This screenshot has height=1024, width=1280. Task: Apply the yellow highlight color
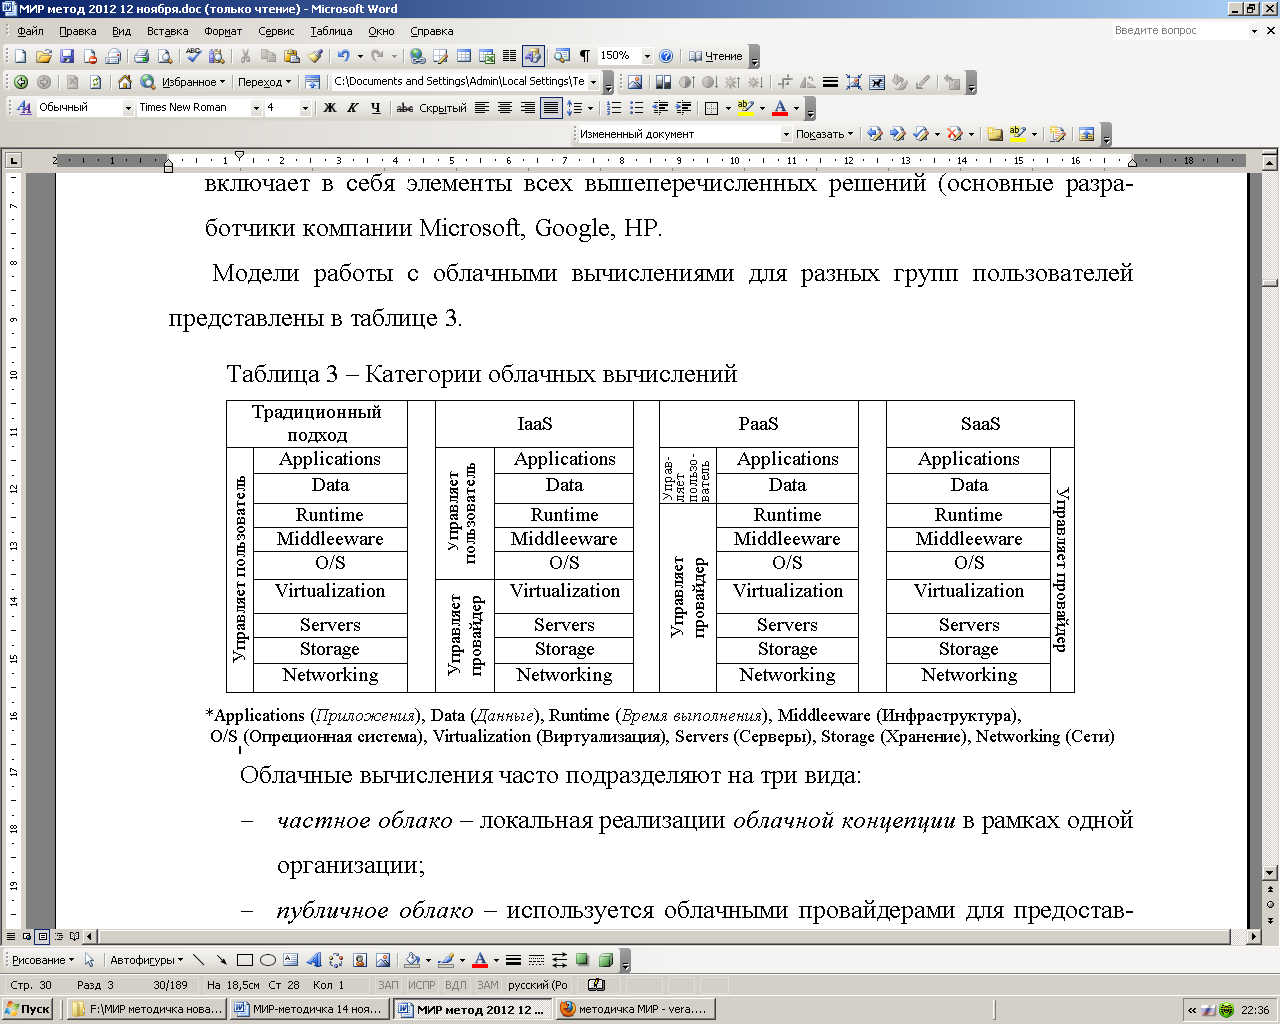[745, 107]
